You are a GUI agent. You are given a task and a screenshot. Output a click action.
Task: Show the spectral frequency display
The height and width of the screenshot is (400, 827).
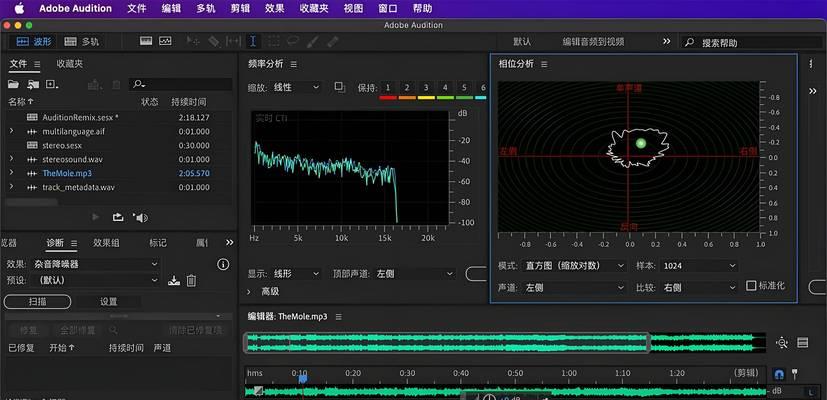146,41
